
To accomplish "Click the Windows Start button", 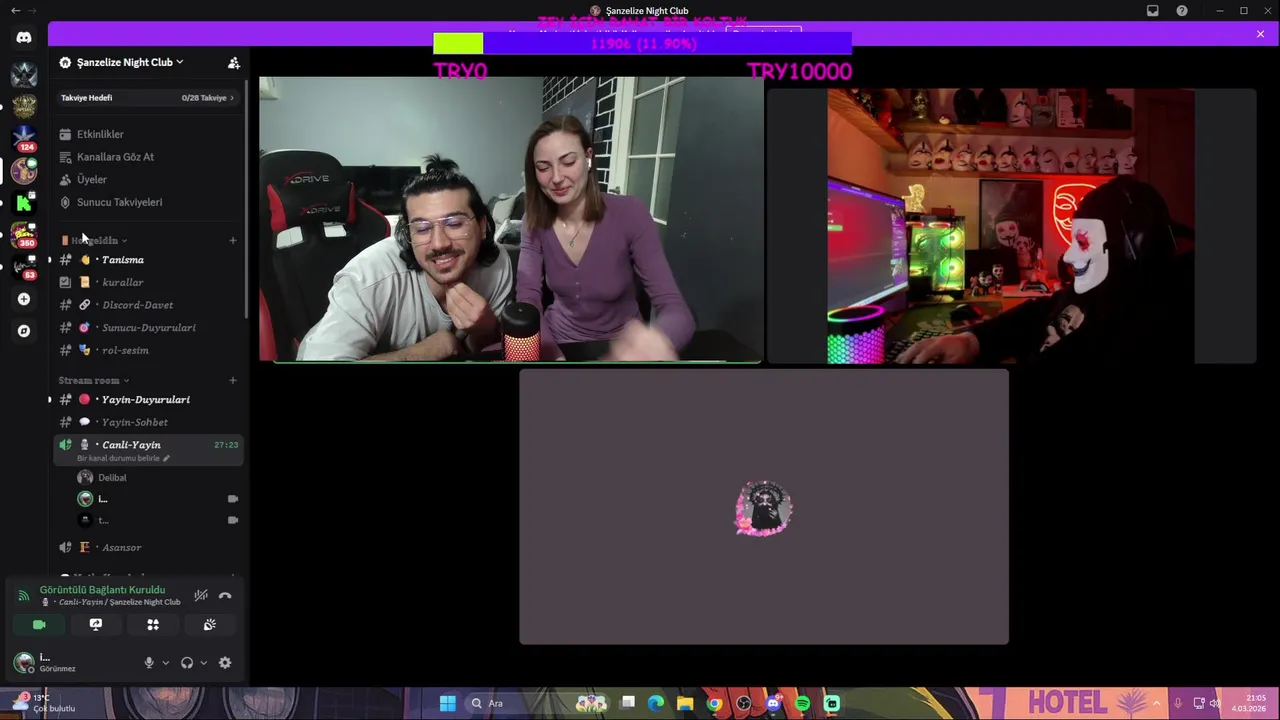I will click(x=447, y=703).
